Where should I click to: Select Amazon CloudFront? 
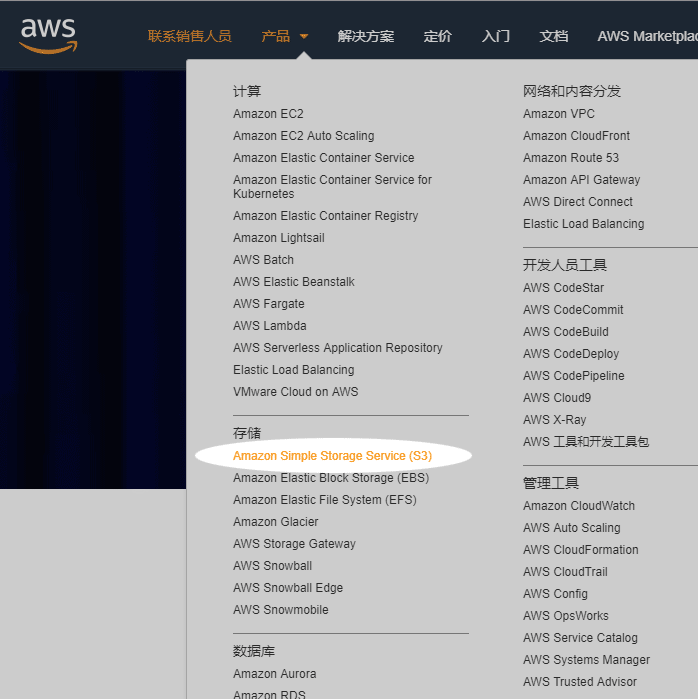pyautogui.click(x=576, y=136)
